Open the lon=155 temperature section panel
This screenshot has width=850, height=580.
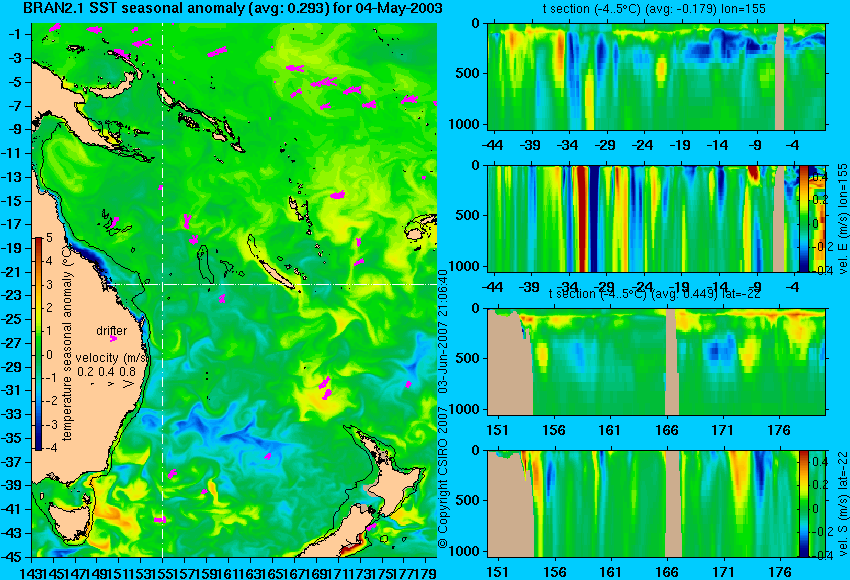[656, 76]
